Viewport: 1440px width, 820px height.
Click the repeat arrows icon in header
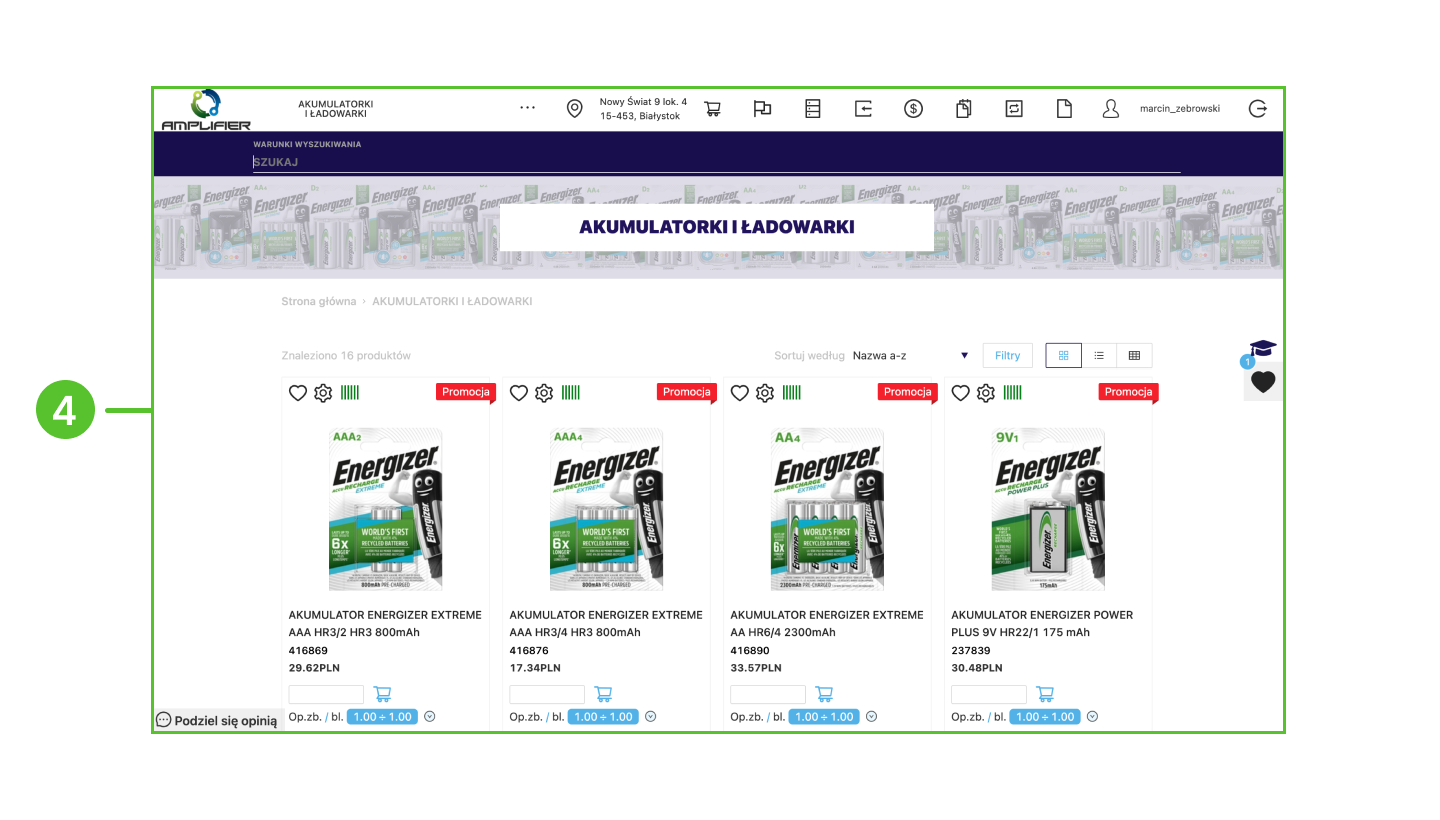pos(1014,109)
